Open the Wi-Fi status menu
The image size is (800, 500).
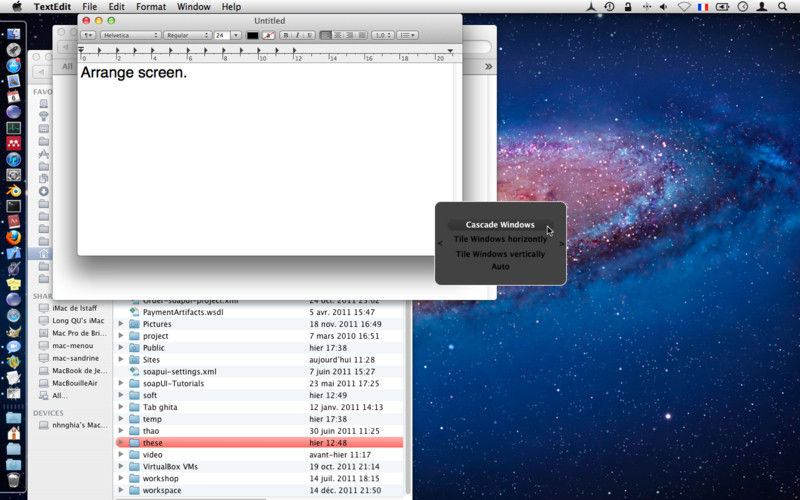point(684,7)
